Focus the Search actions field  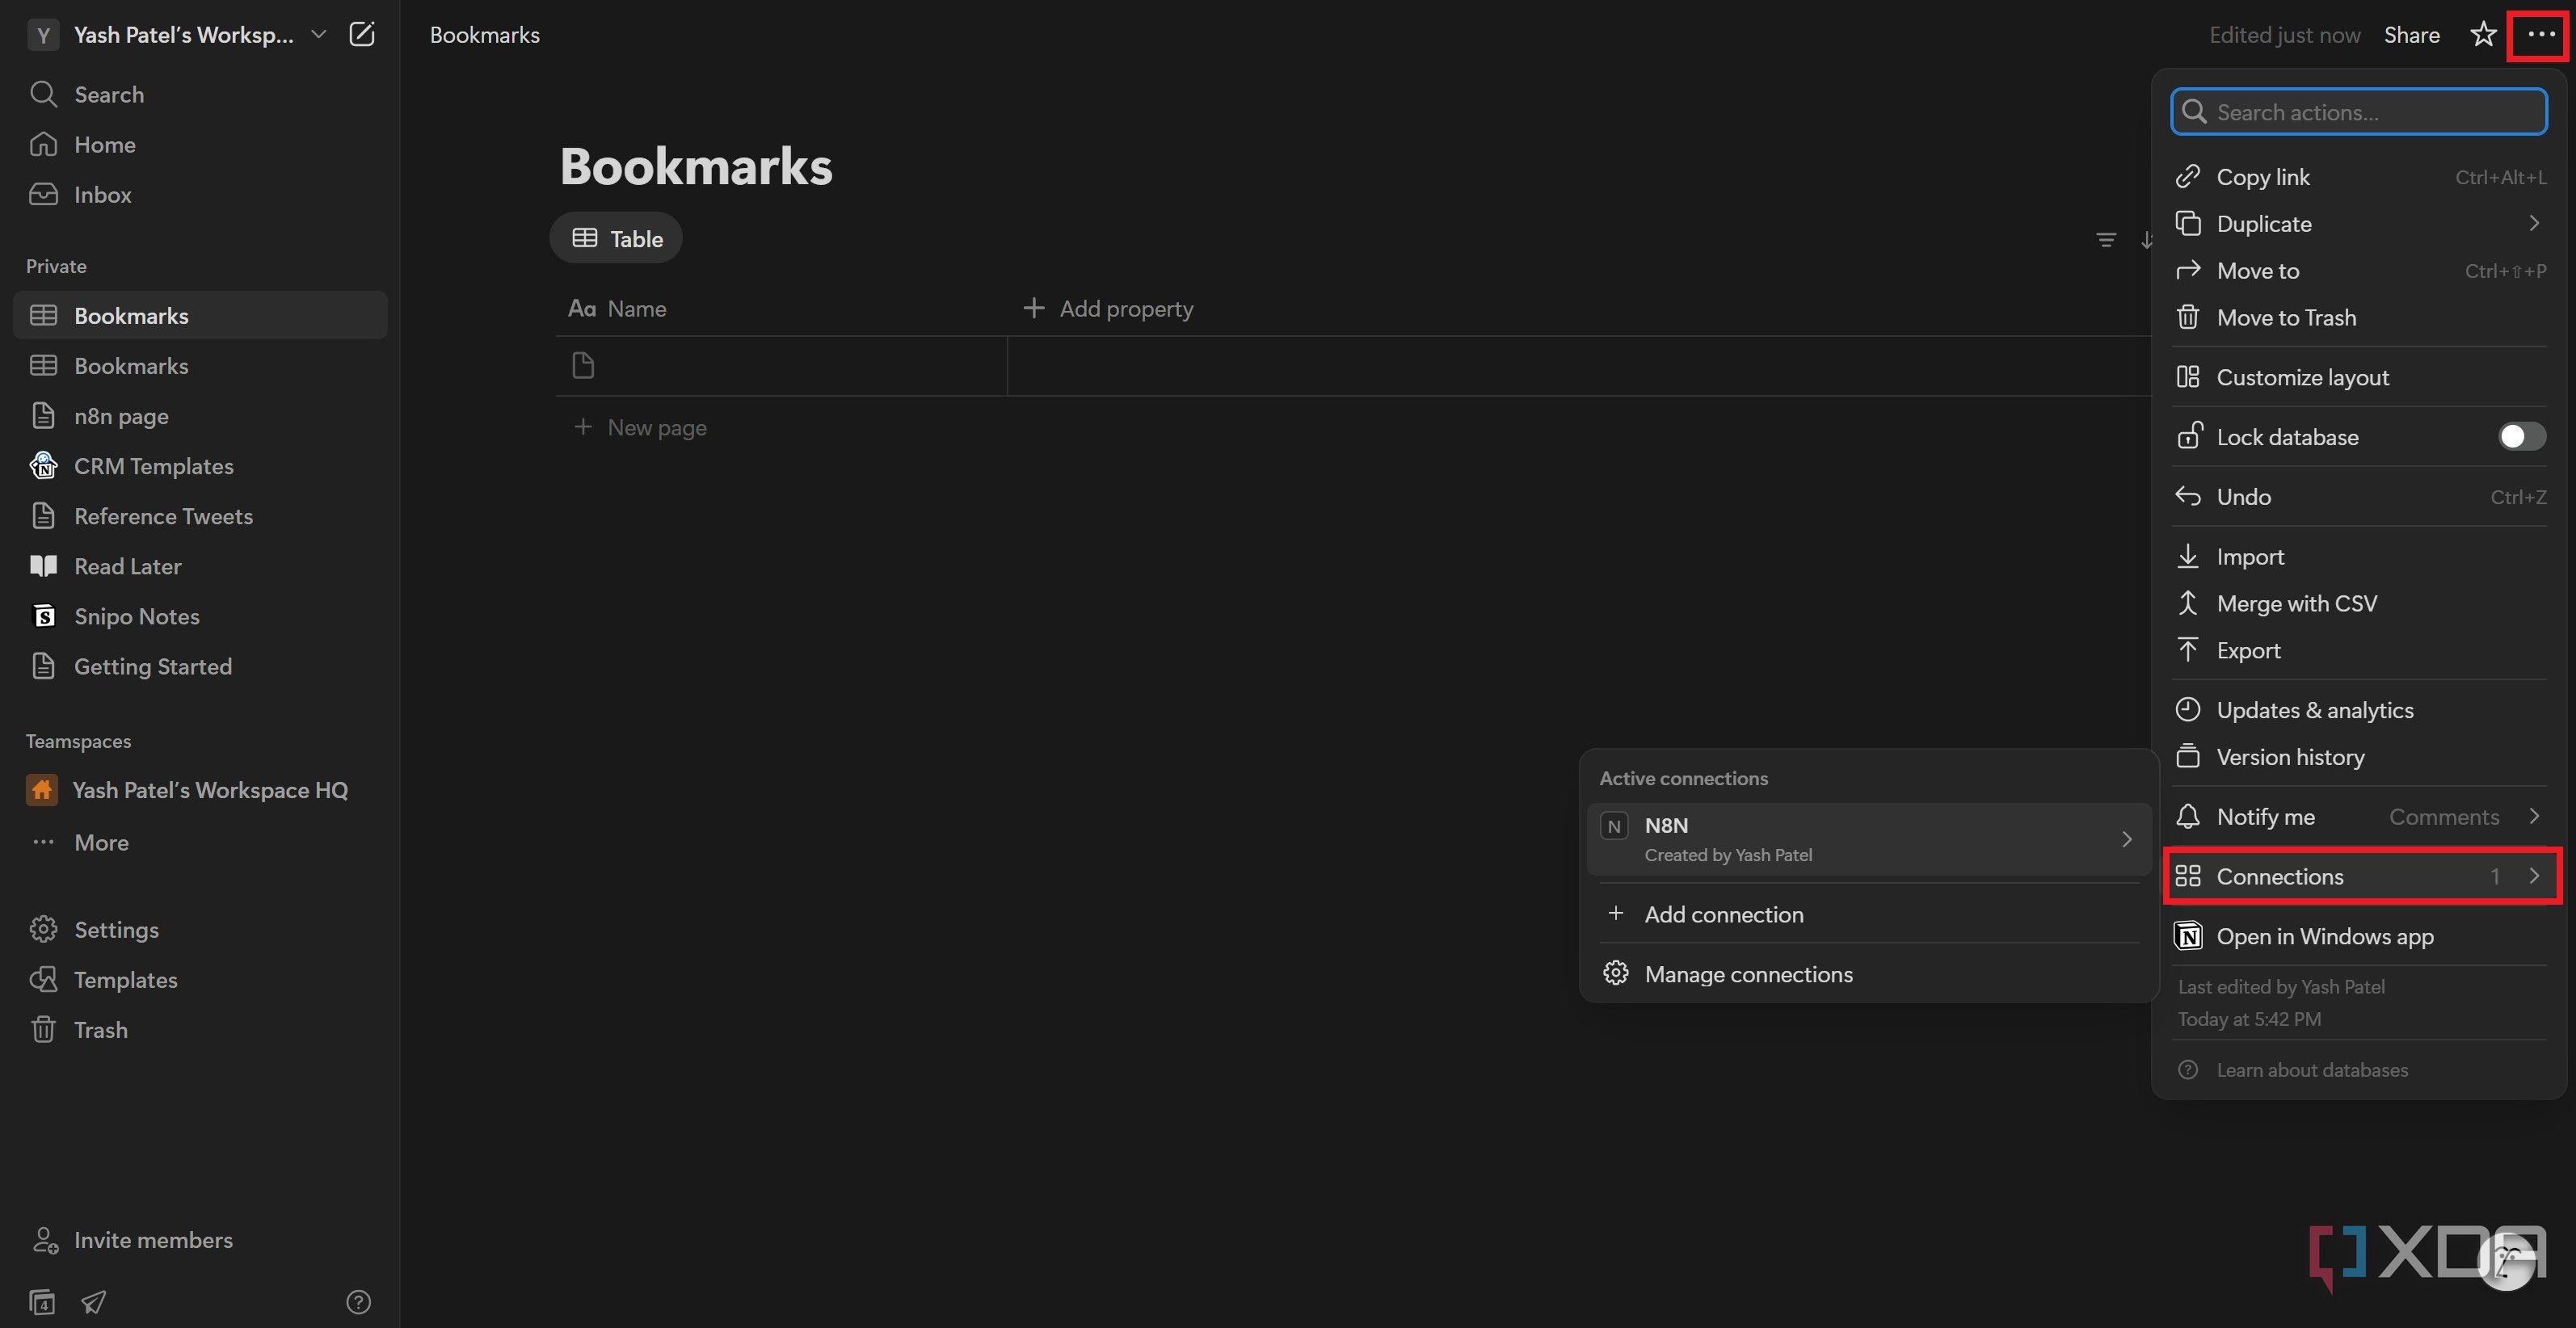(2358, 111)
